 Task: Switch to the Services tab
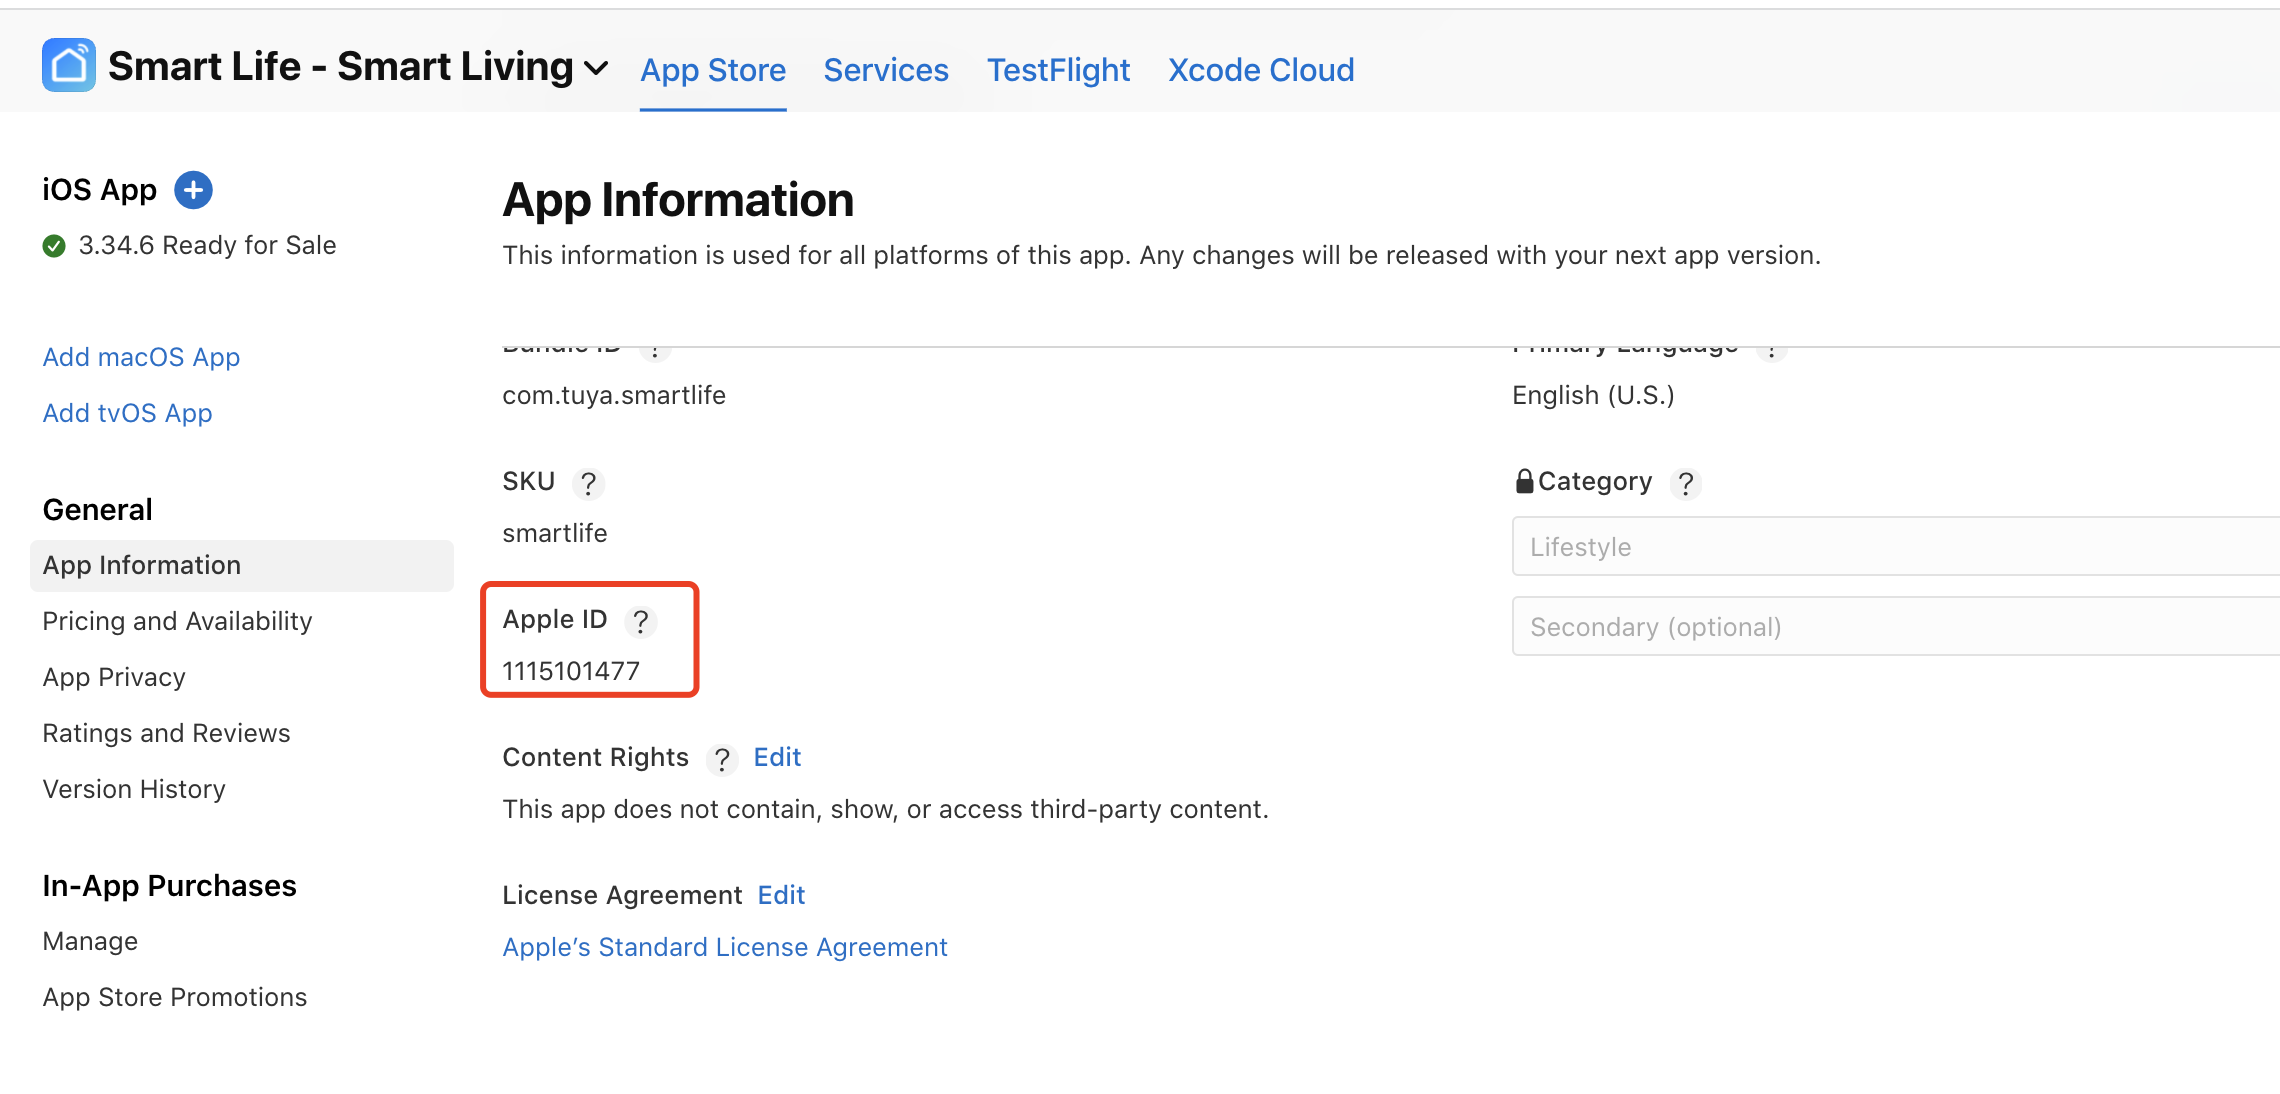[886, 70]
